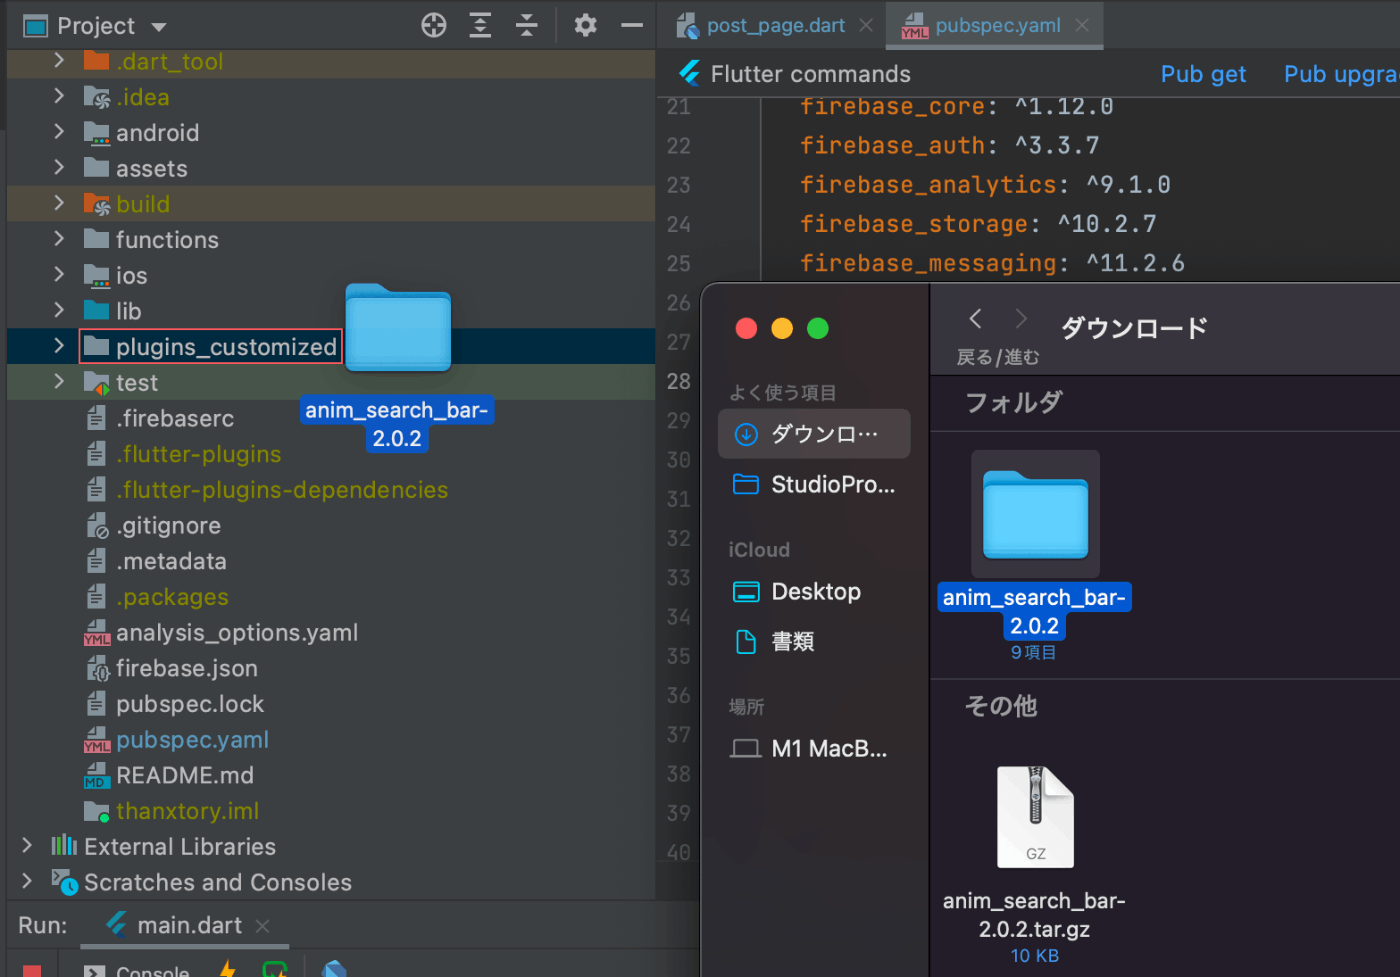Click the Pub upgrade link
The image size is (1400, 977).
[1341, 74]
